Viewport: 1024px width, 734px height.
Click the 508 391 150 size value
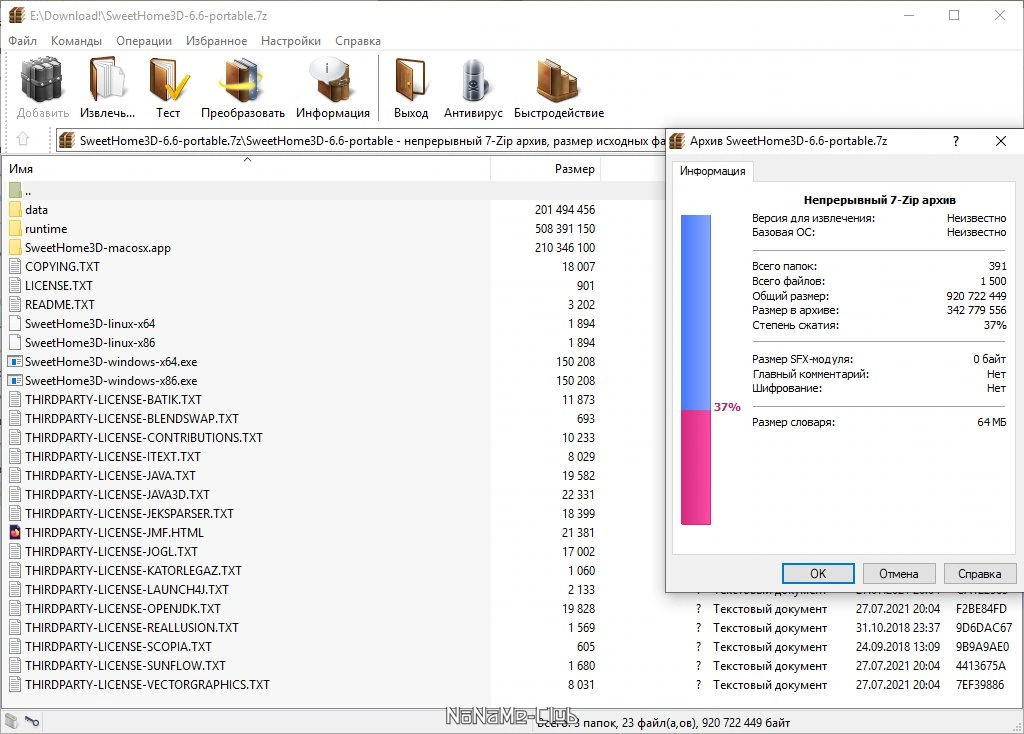click(x=565, y=229)
